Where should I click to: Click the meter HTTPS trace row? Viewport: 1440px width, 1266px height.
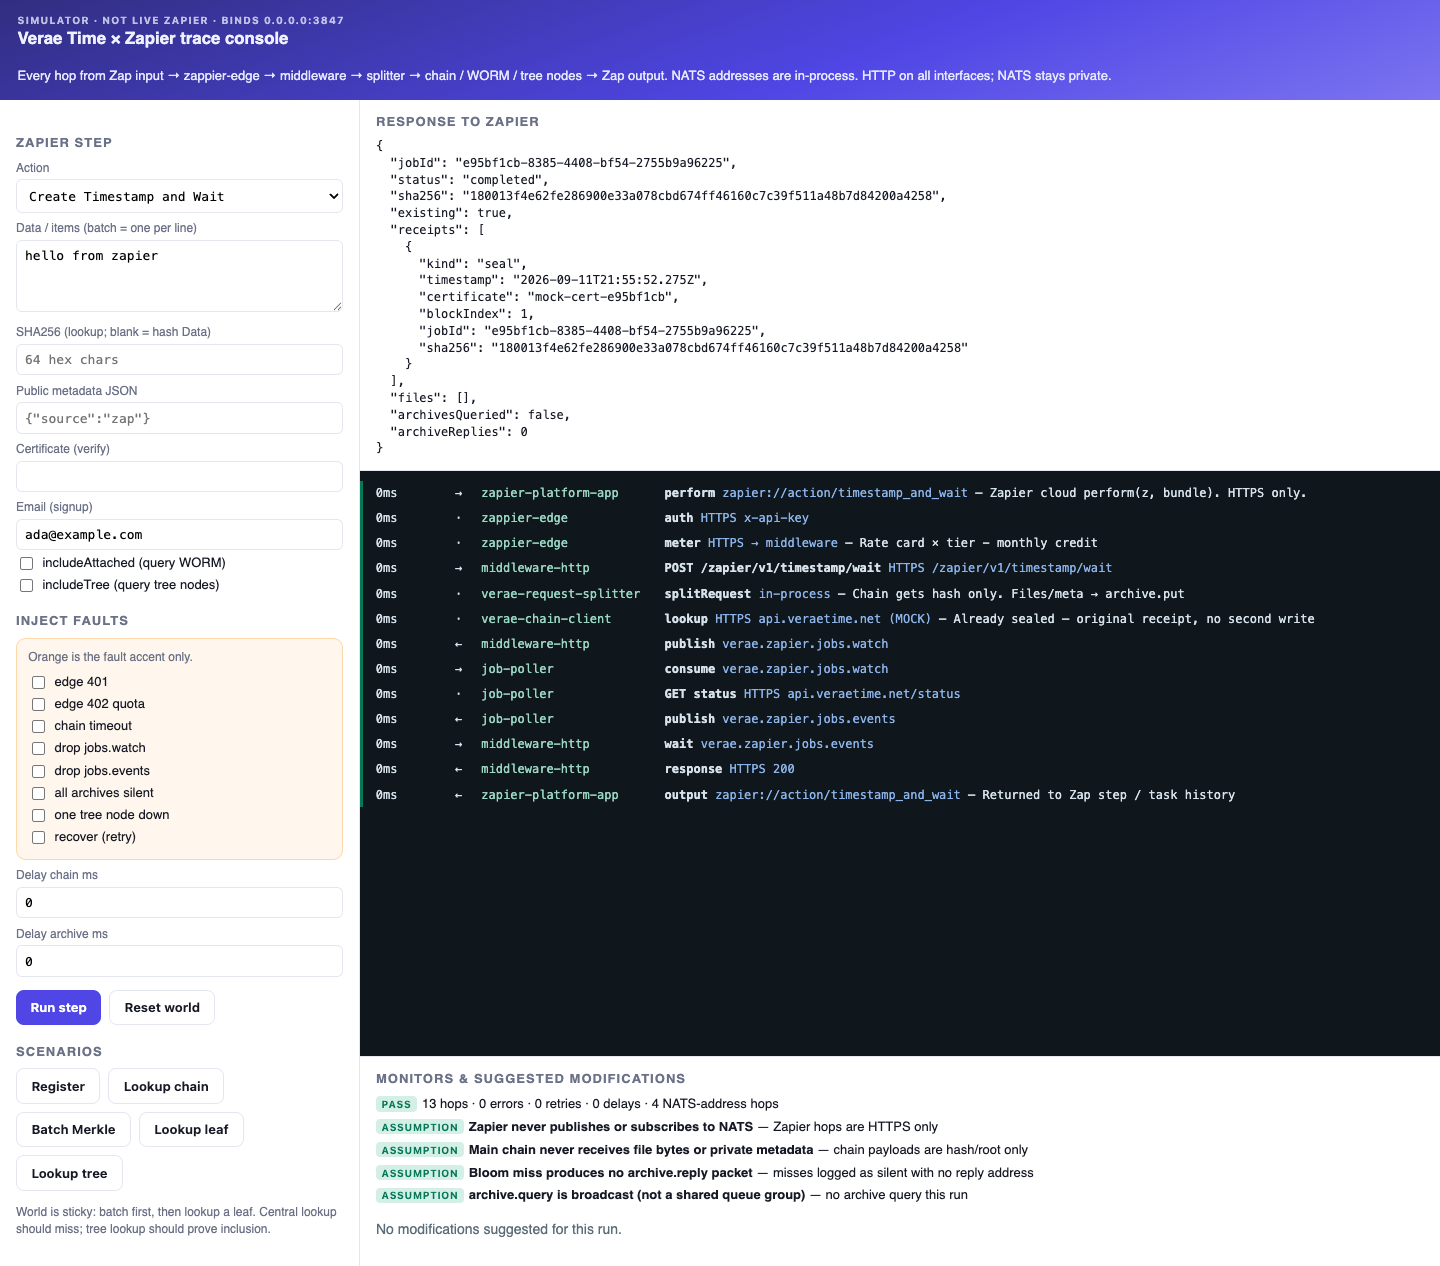pyautogui.click(x=898, y=543)
